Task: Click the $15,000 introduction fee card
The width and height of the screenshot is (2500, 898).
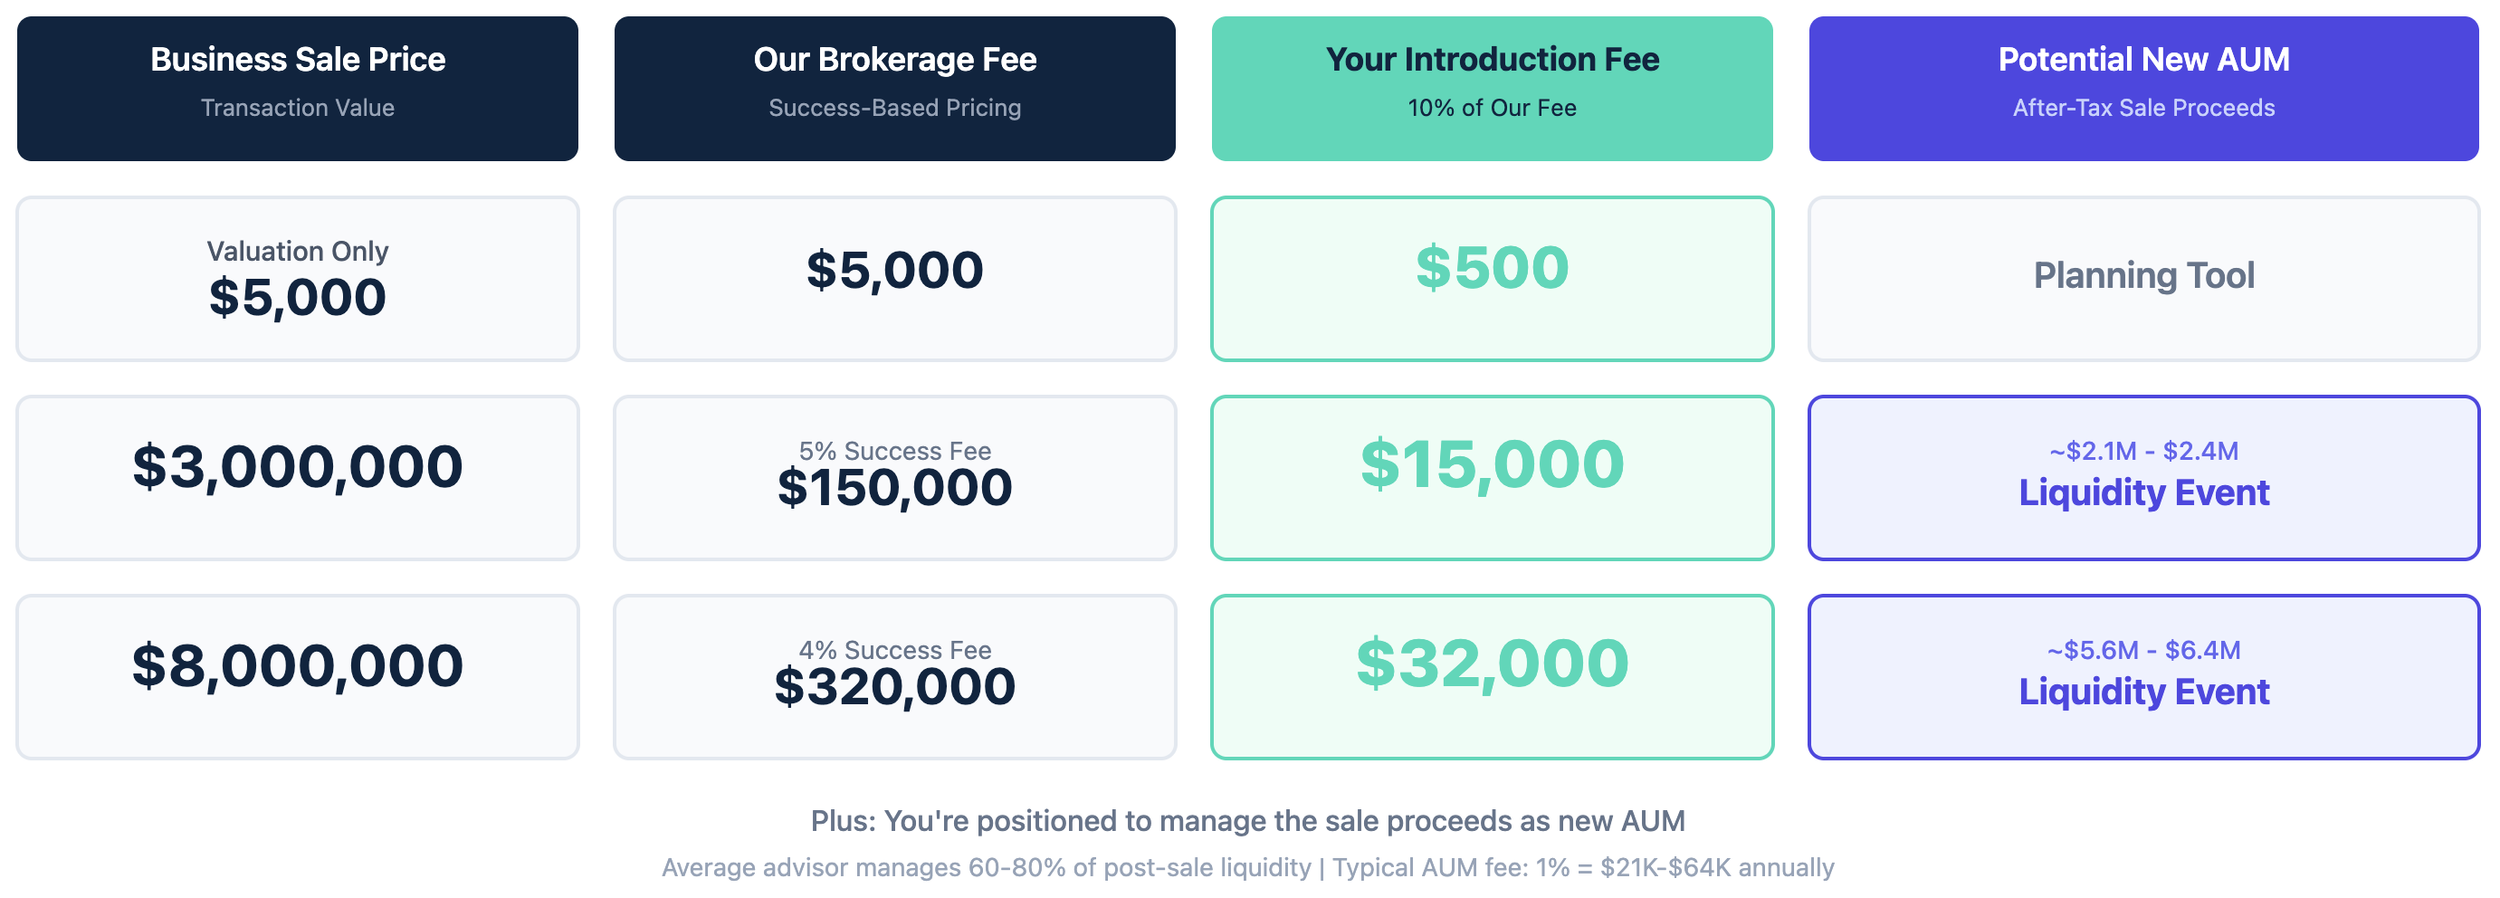Action: coord(1492,478)
